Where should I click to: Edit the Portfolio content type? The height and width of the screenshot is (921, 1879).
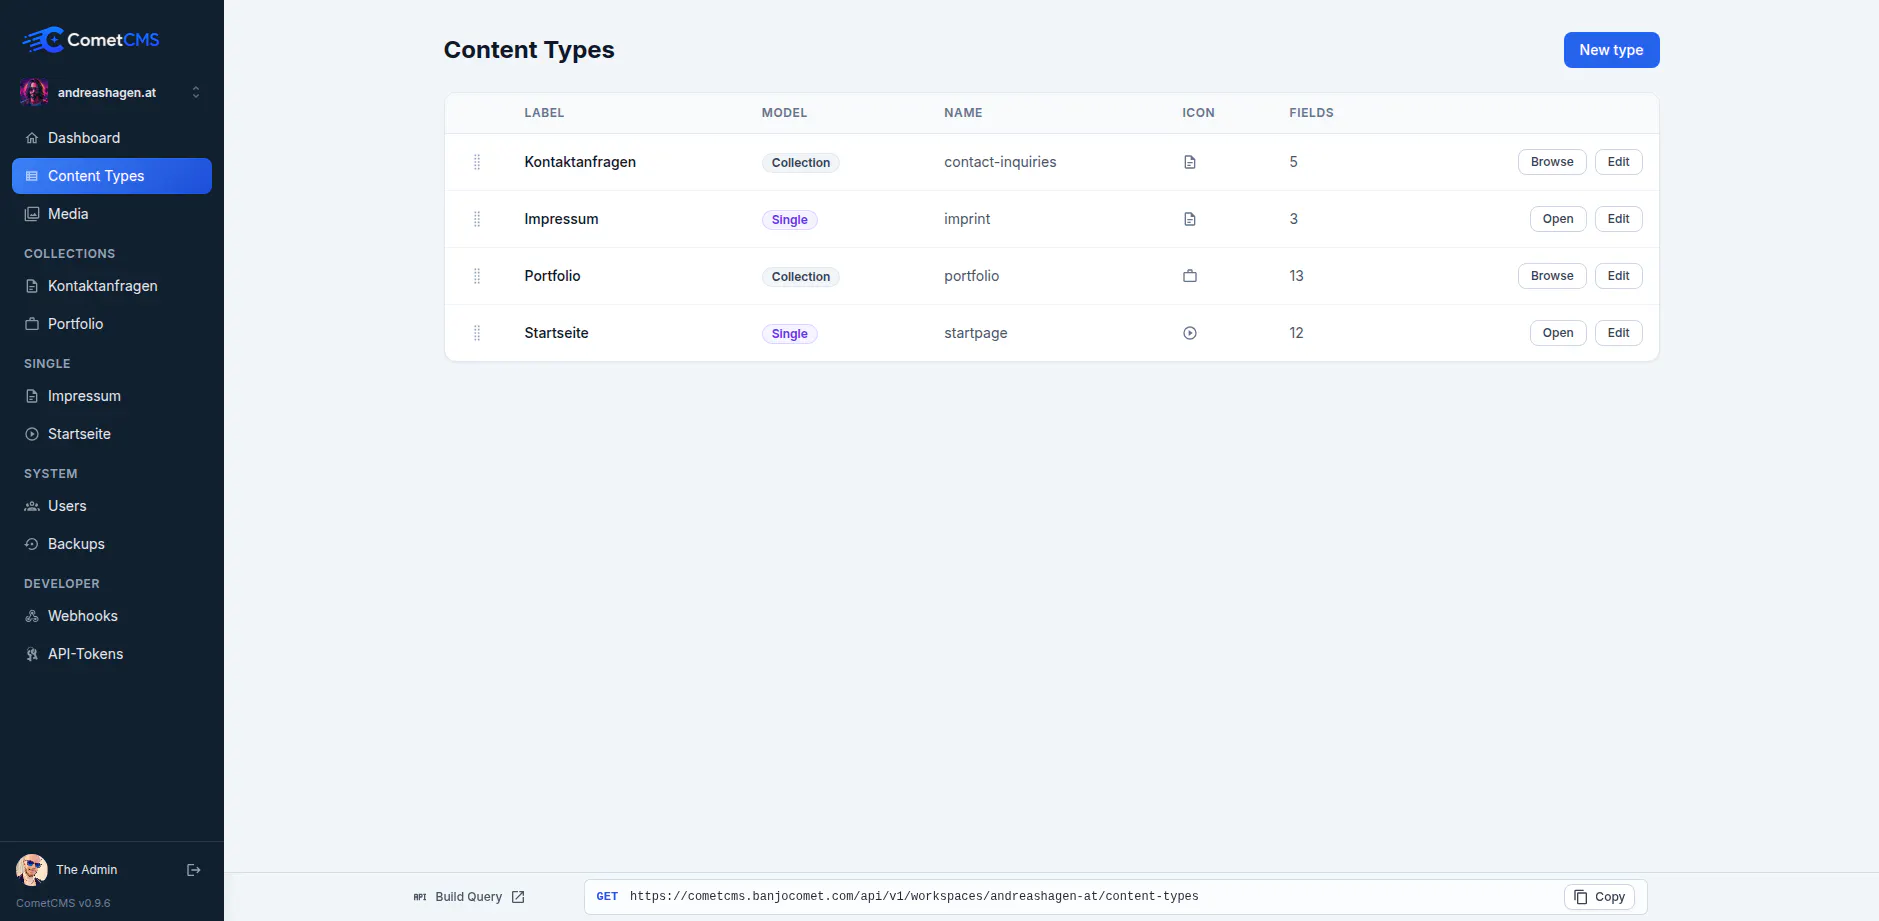[x=1618, y=276]
